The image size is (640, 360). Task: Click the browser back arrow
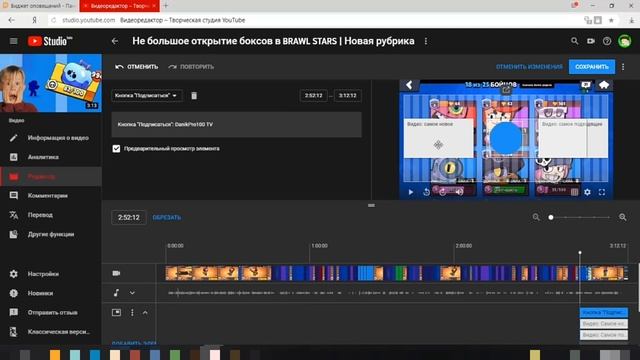tap(11, 20)
